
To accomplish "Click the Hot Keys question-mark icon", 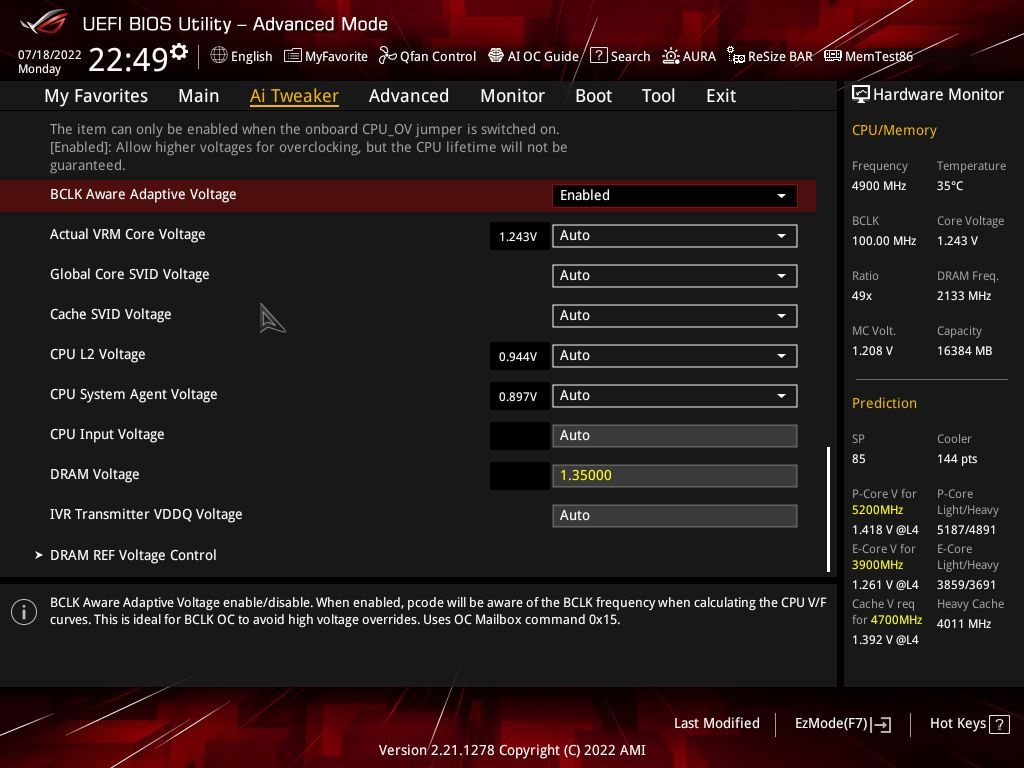I will [x=999, y=724].
